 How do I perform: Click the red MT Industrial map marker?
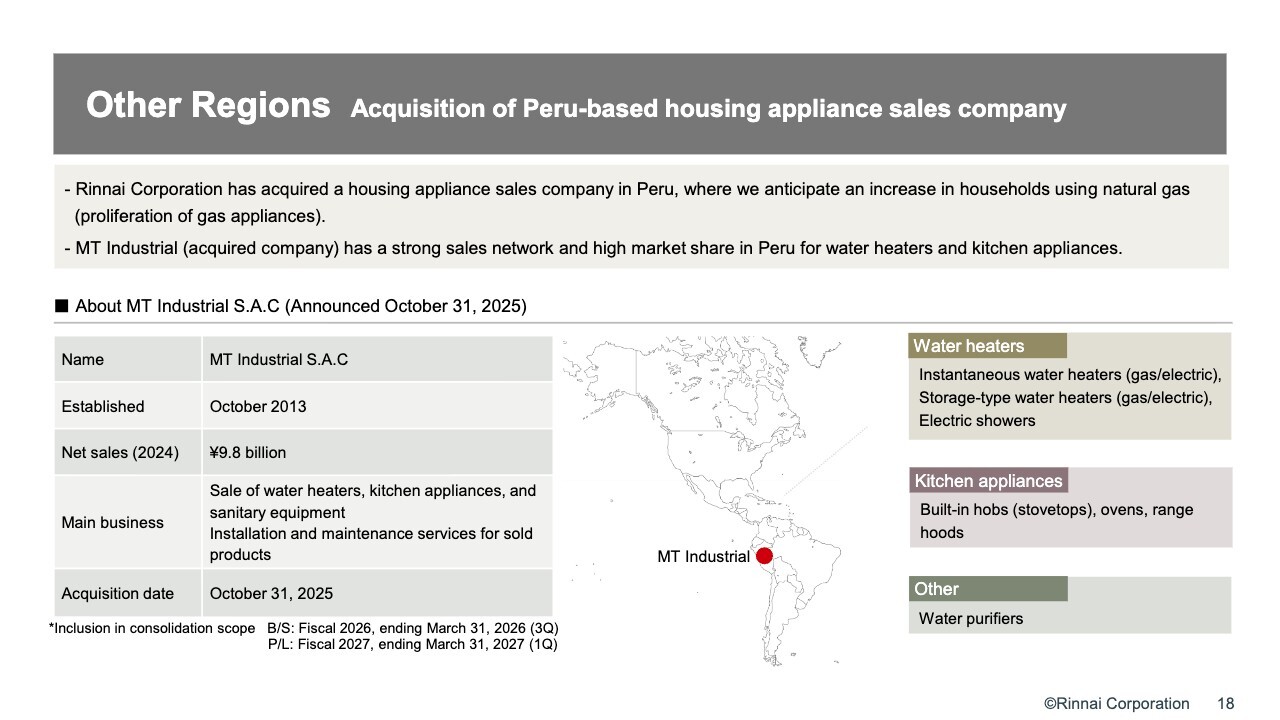[x=764, y=556]
